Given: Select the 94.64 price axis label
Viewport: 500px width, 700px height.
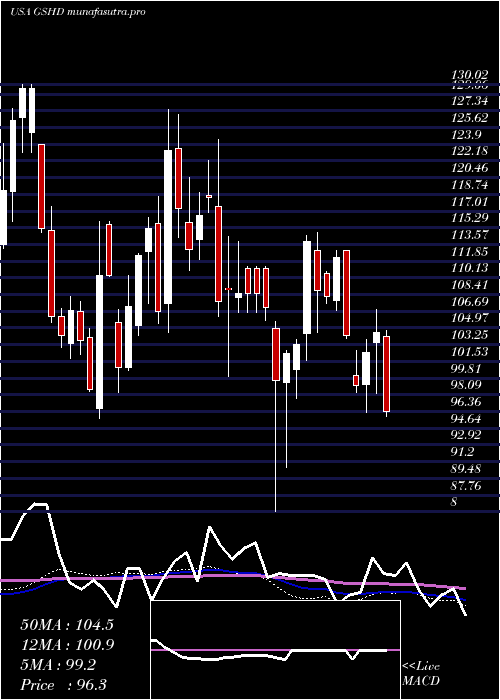Looking at the screenshot, I should [467, 419].
